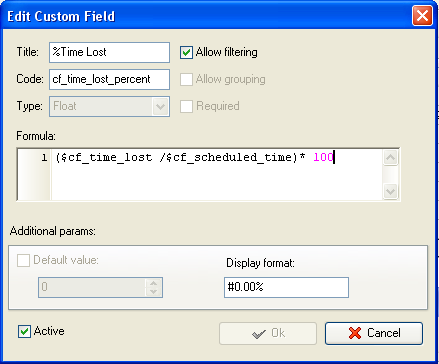Click formula scrollbar up arrow
The width and height of the screenshot is (439, 364).
(x=390, y=157)
